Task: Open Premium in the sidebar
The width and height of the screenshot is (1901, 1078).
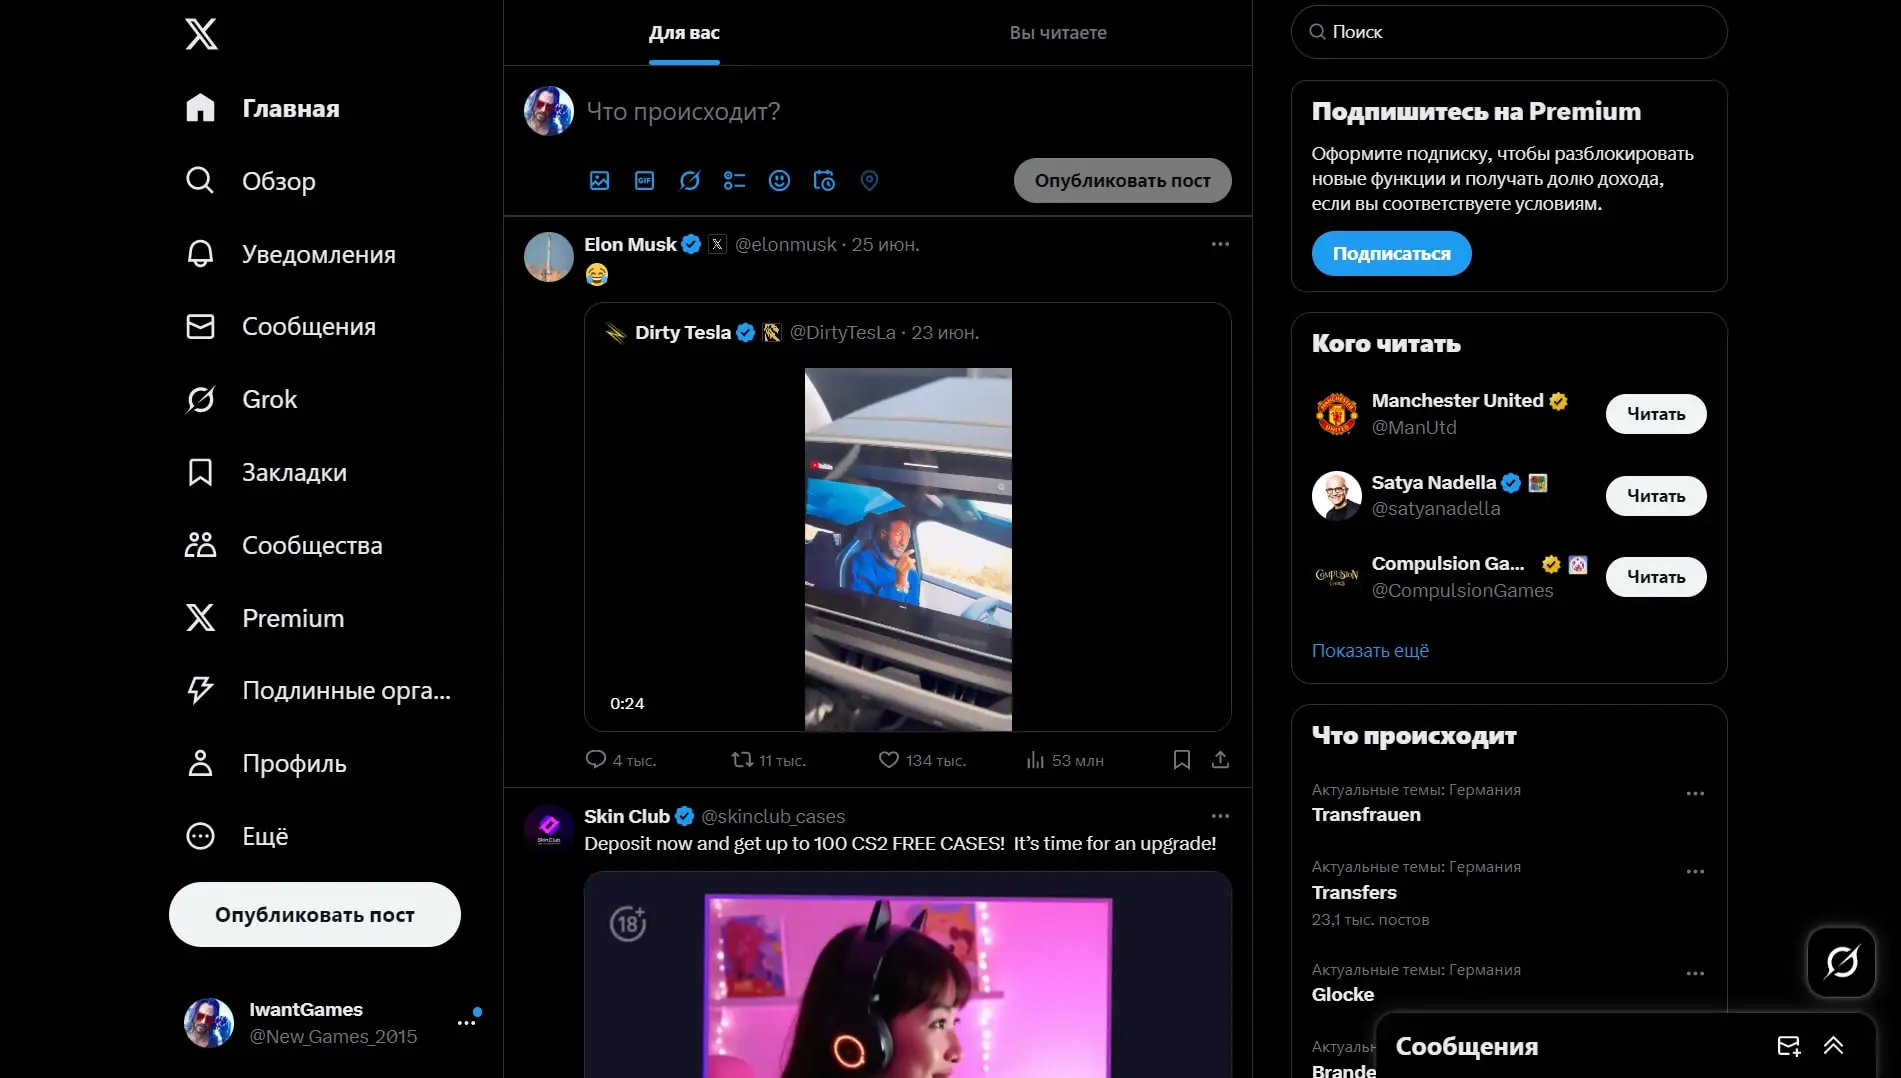Action: click(265, 618)
